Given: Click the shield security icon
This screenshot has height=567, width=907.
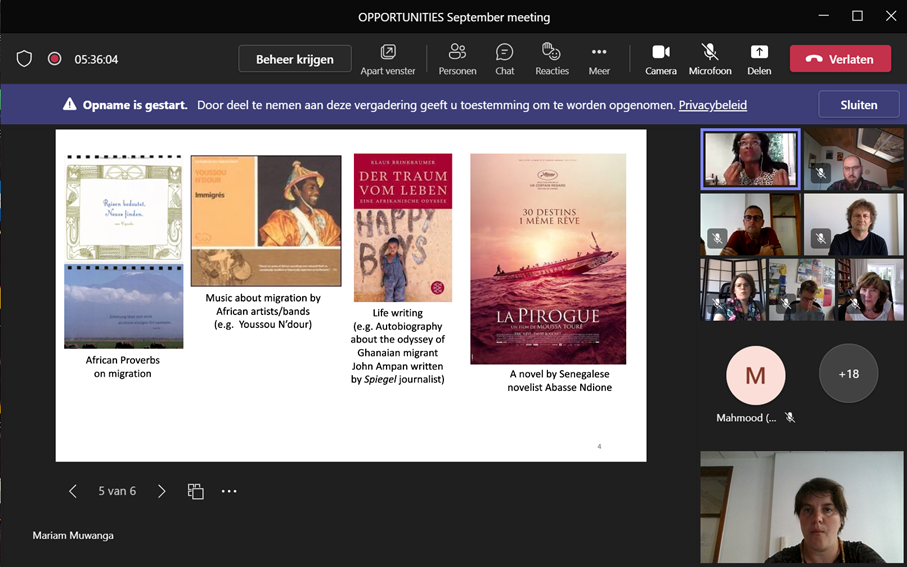Looking at the screenshot, I should point(24,59).
